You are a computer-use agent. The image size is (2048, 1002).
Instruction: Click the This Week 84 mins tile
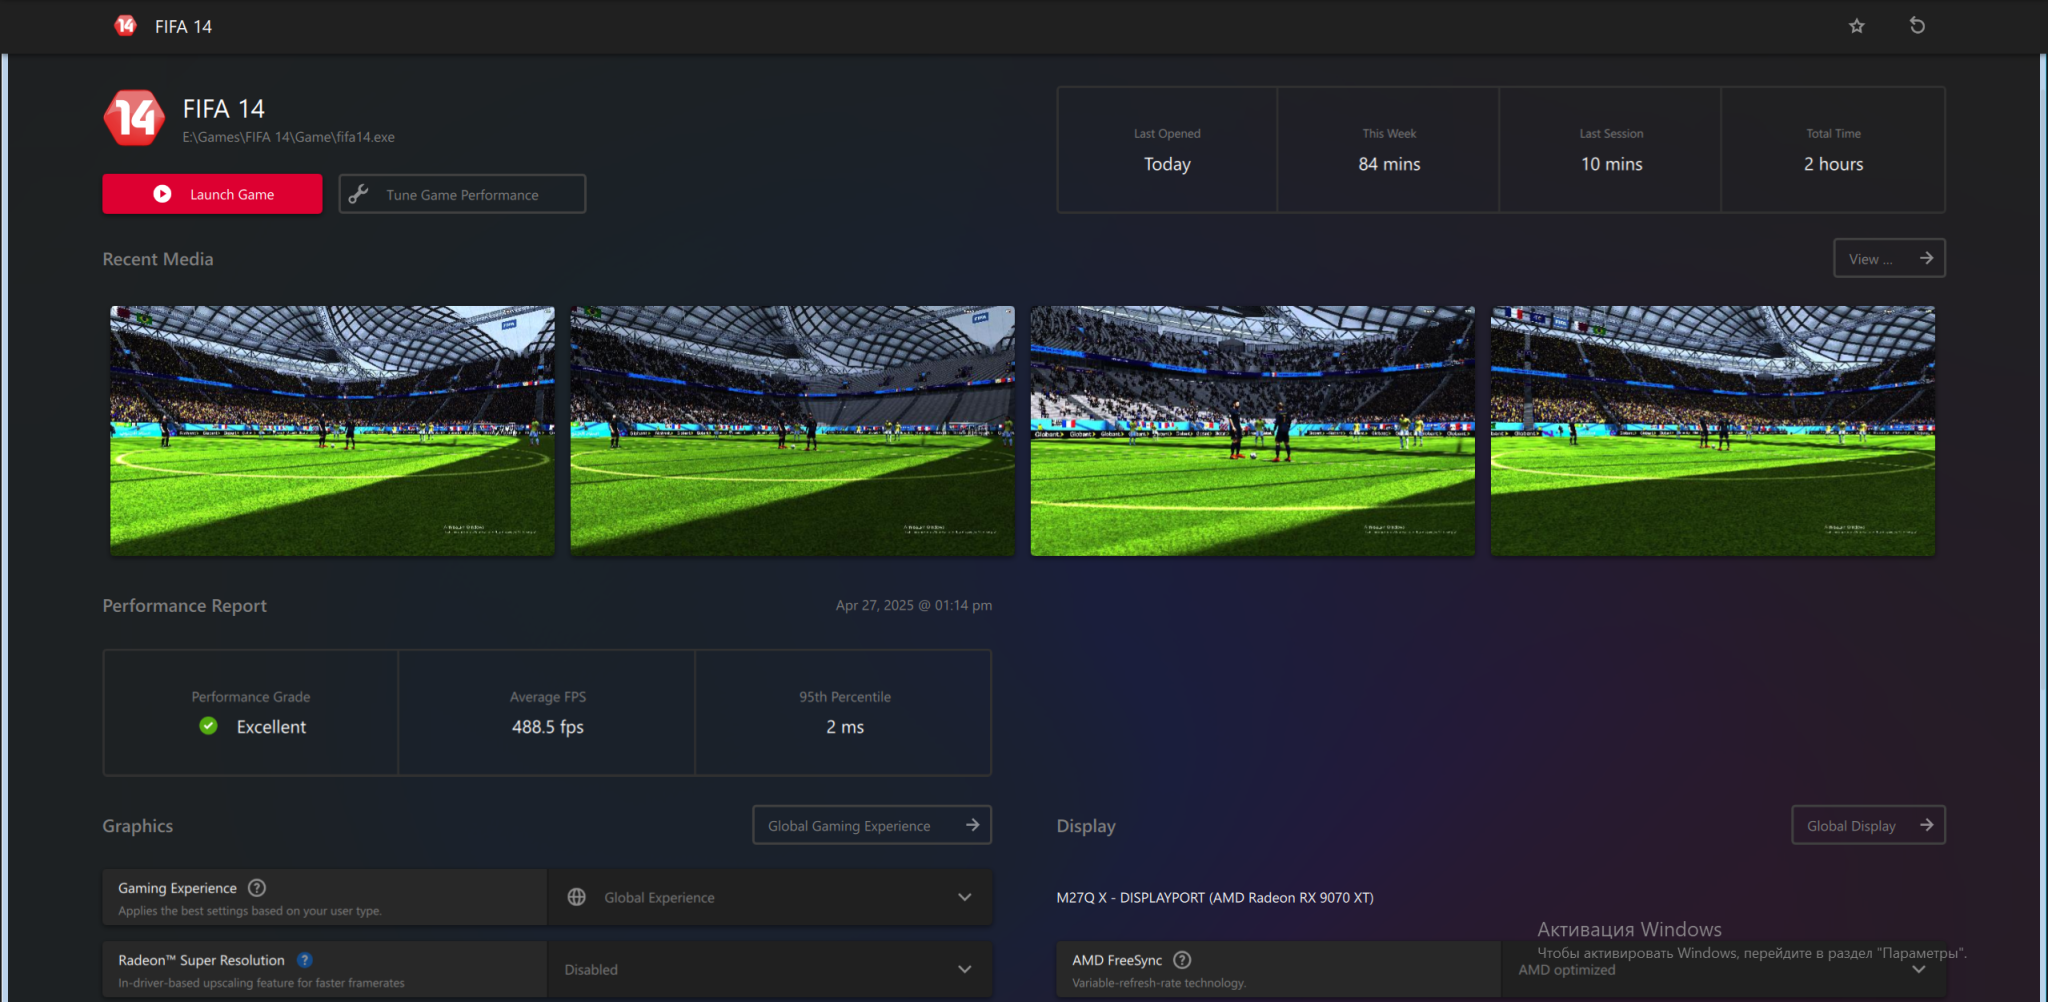click(1389, 150)
